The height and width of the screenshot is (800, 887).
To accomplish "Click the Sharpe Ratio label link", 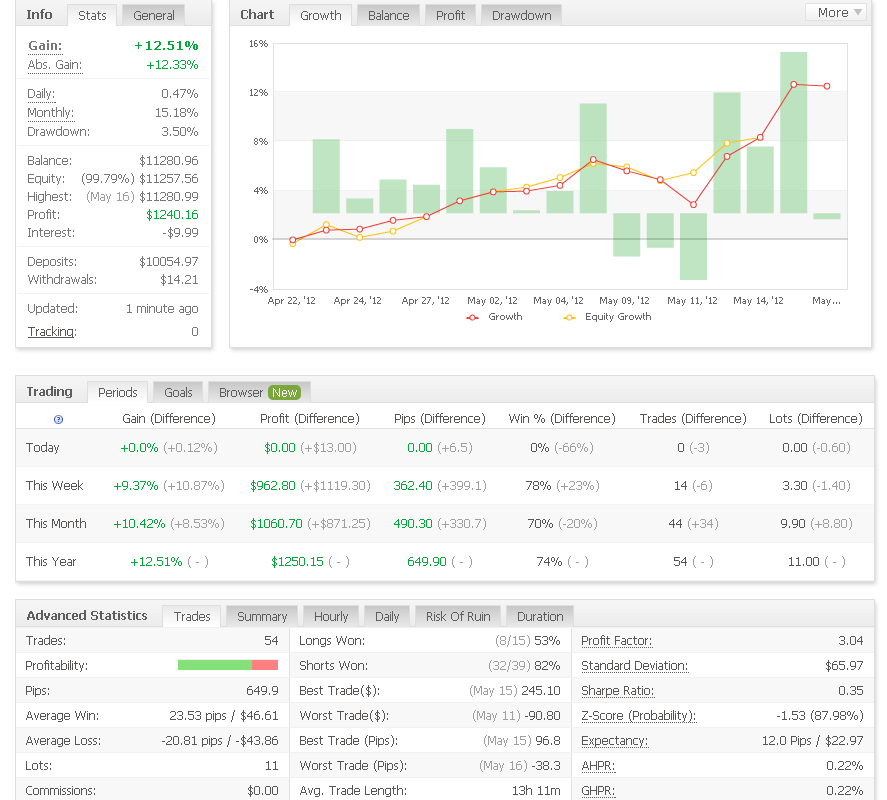I will click(x=617, y=691).
